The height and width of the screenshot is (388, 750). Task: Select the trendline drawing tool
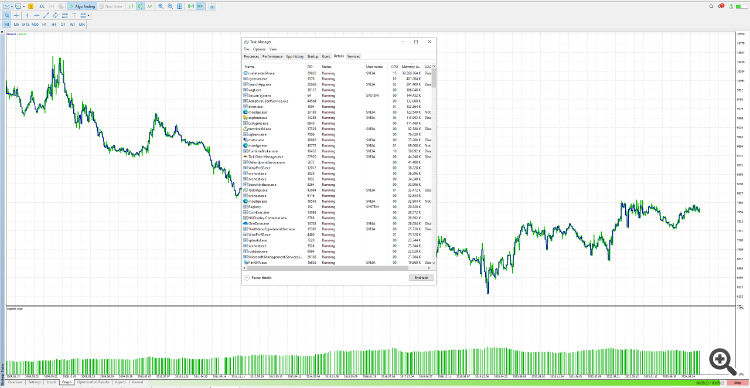[46, 15]
